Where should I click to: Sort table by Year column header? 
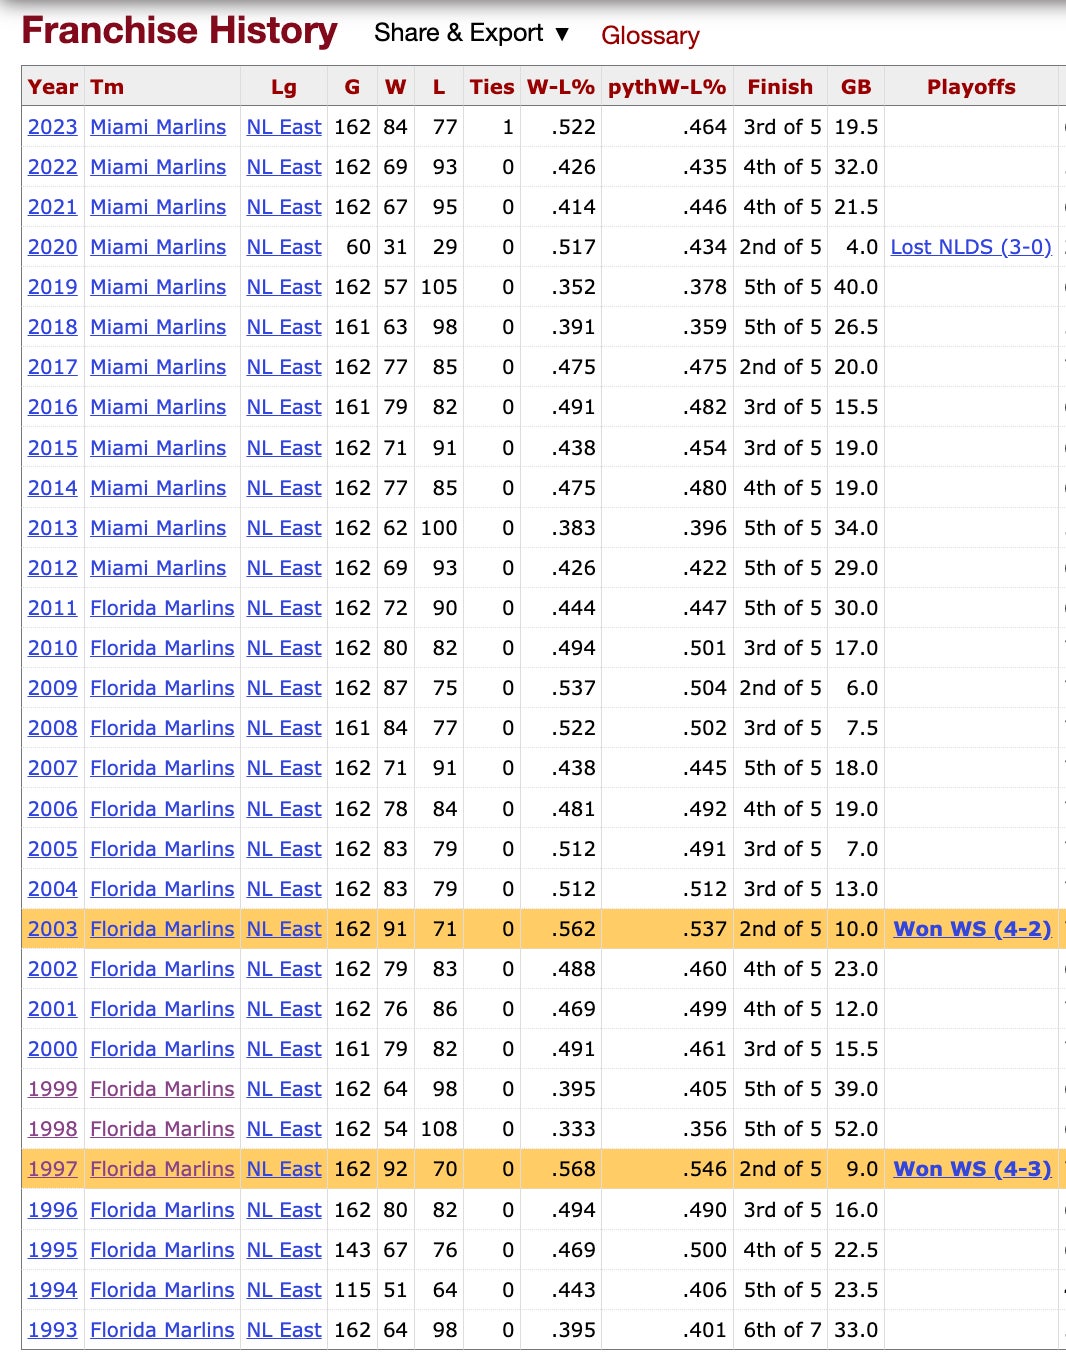pyautogui.click(x=52, y=87)
